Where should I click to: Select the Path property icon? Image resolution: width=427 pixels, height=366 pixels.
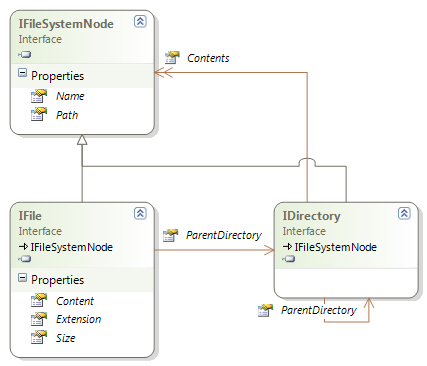point(39,114)
